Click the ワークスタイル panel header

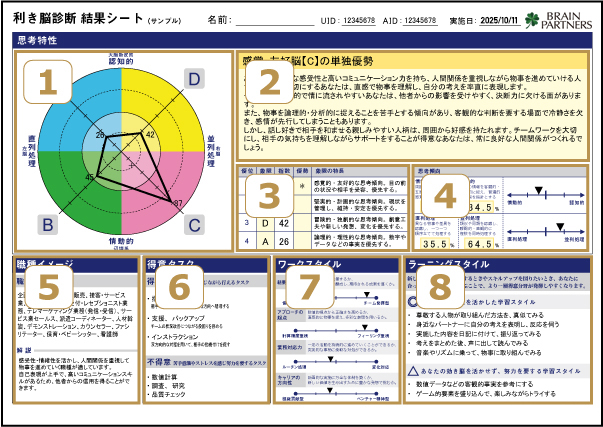click(x=337, y=264)
